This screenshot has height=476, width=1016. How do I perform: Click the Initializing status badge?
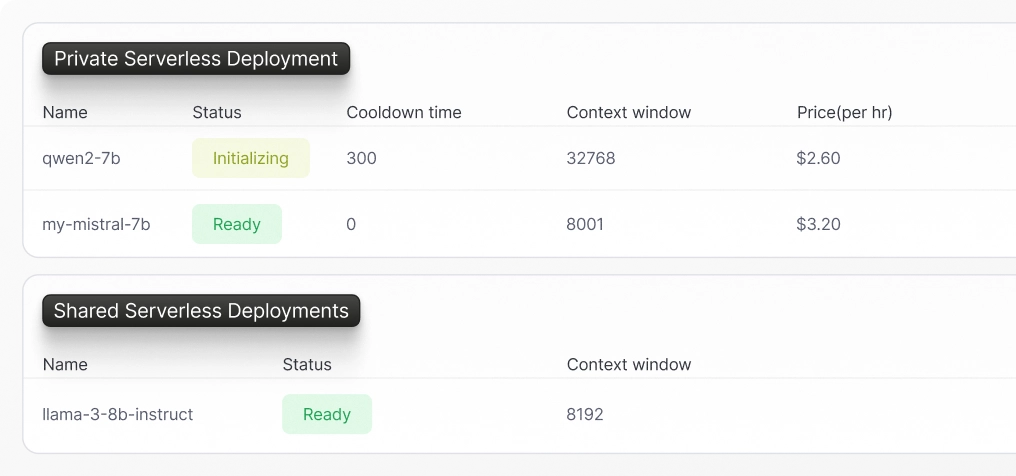click(251, 158)
